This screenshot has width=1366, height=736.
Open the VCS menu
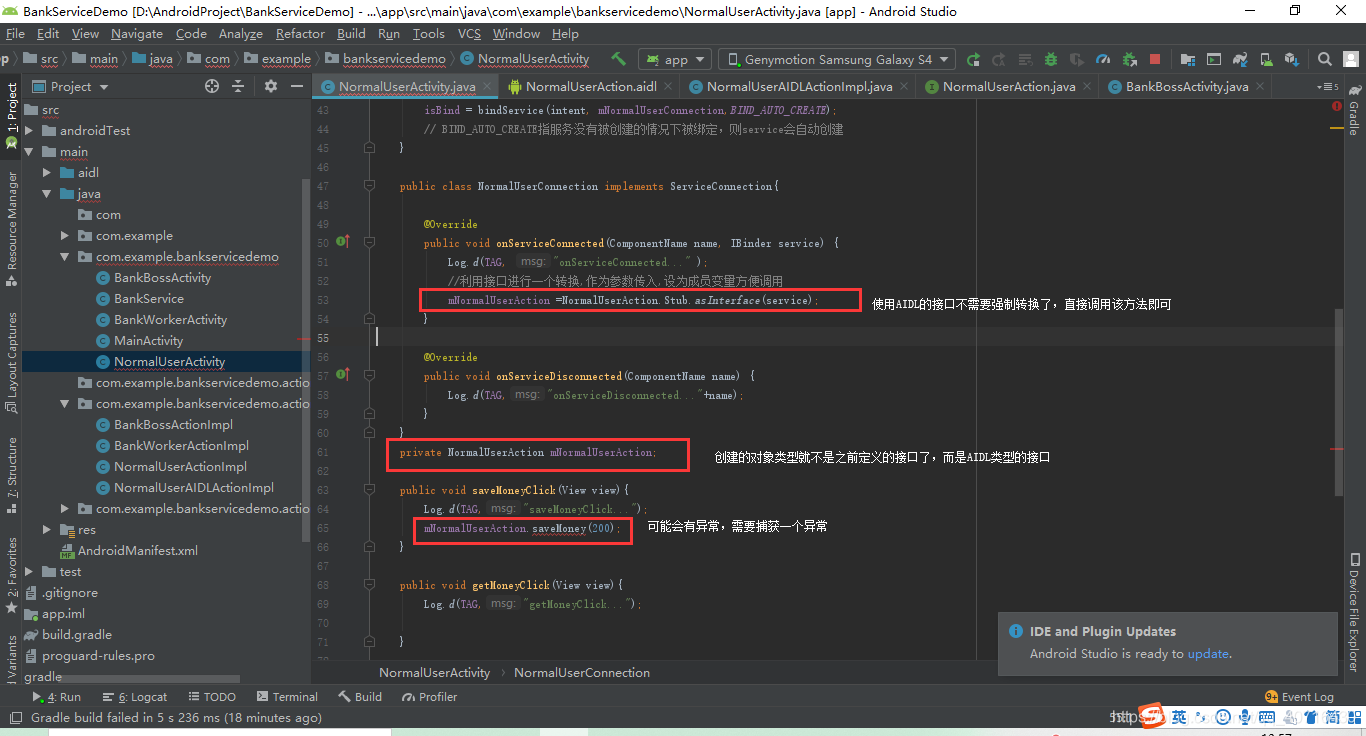(469, 33)
